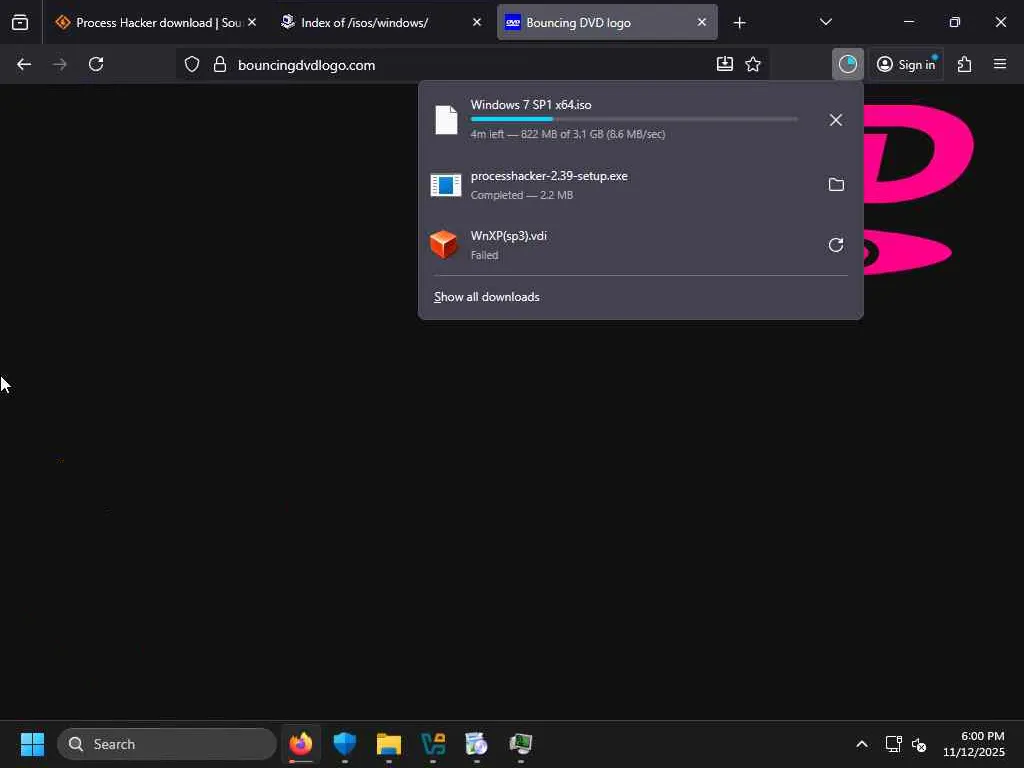Click the taskbar Search box
The image size is (1024, 768).
(x=167, y=744)
